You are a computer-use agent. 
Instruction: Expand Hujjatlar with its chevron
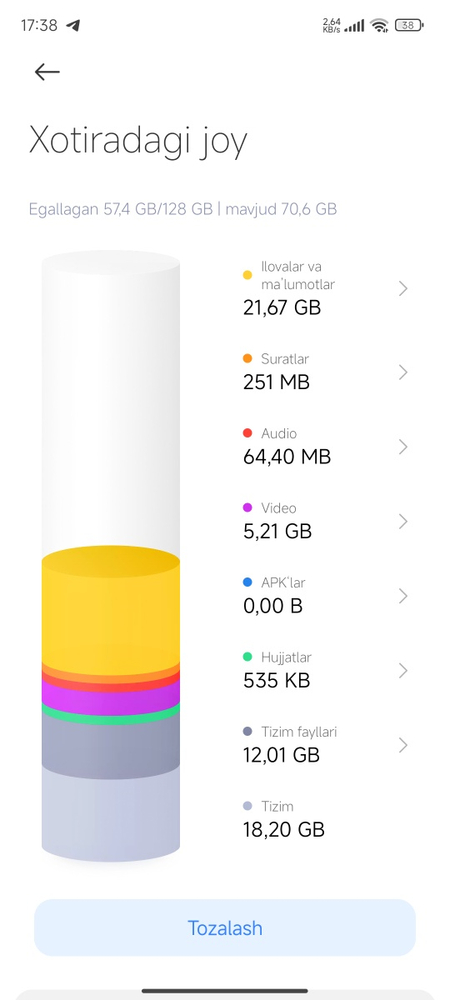click(403, 671)
